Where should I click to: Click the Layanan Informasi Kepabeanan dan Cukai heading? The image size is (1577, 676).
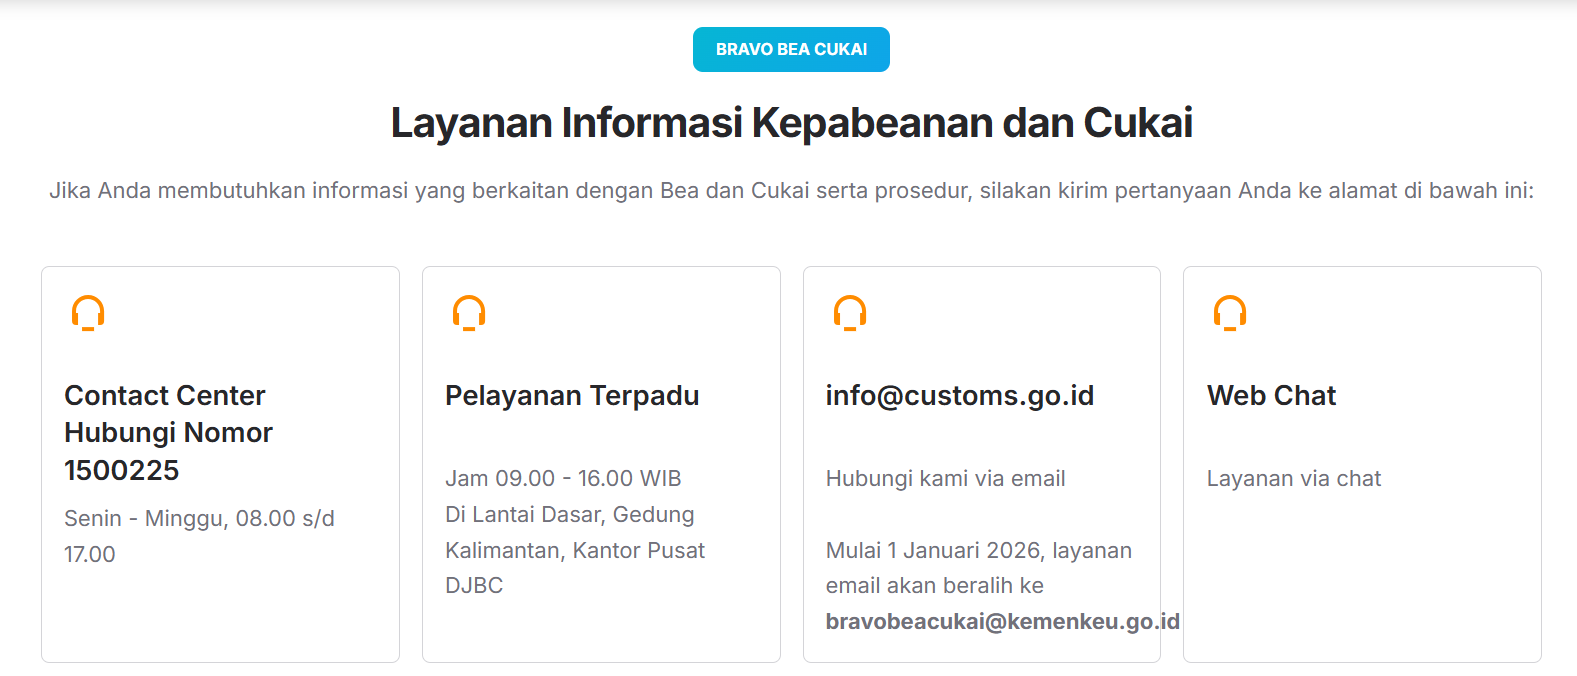(x=791, y=123)
